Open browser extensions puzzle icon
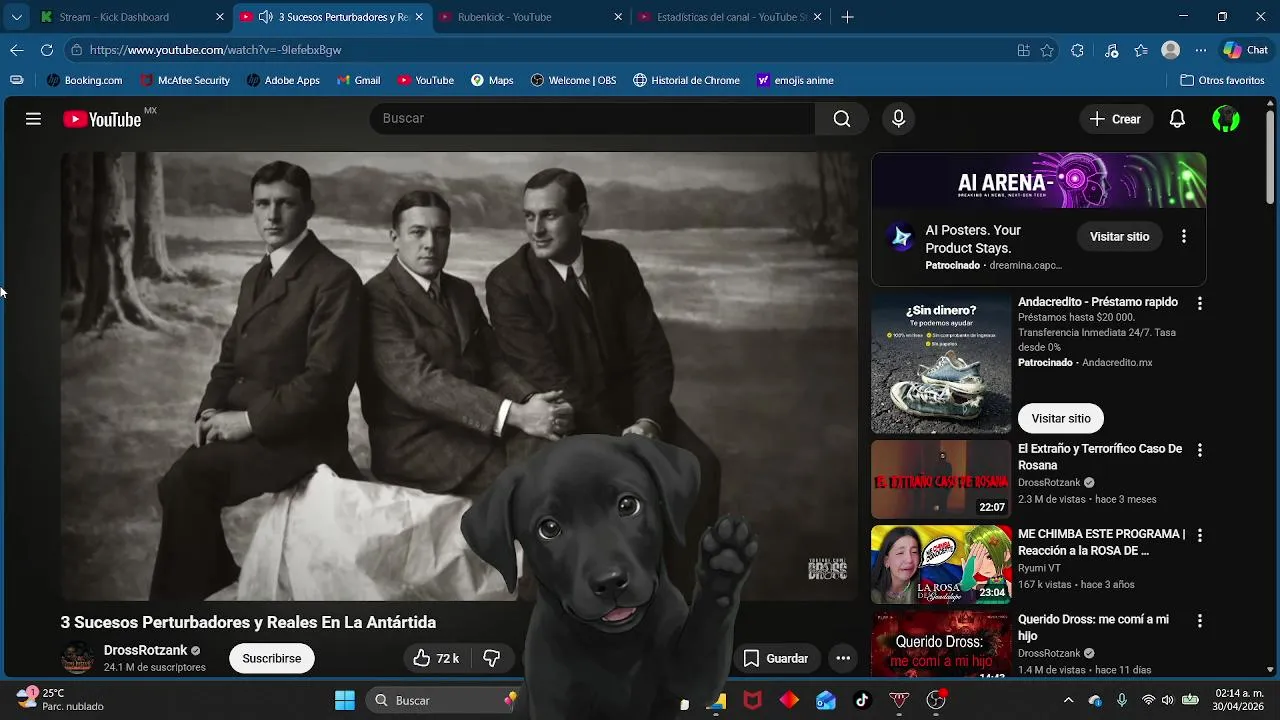Screen dimensions: 1280x720 point(1077,50)
